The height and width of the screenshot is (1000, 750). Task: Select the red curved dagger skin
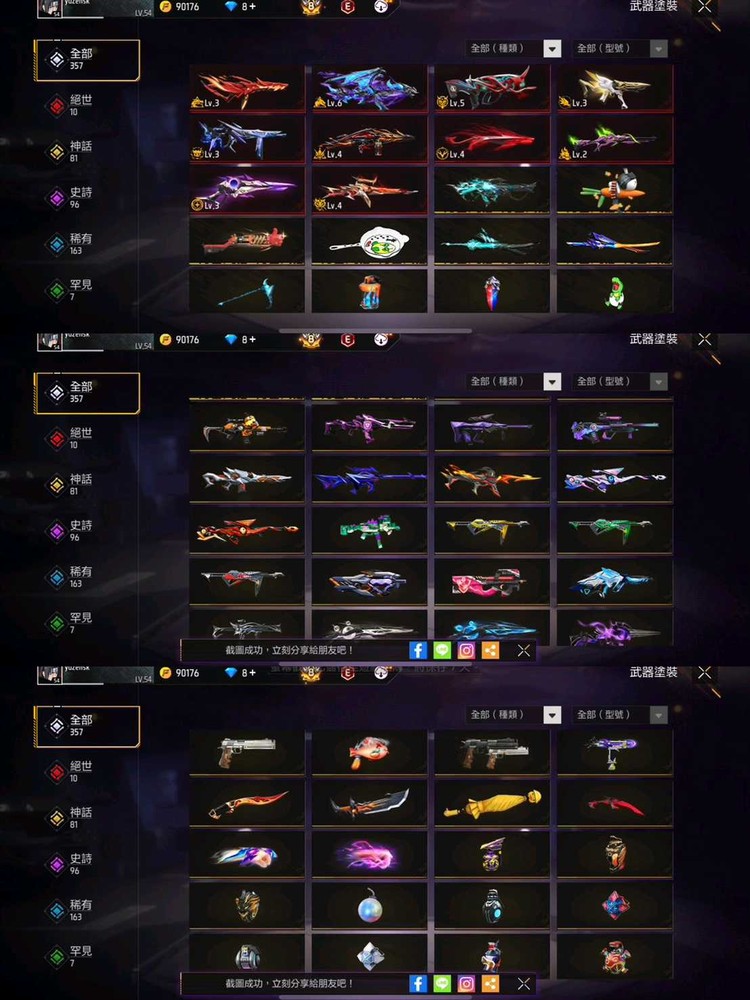615,804
